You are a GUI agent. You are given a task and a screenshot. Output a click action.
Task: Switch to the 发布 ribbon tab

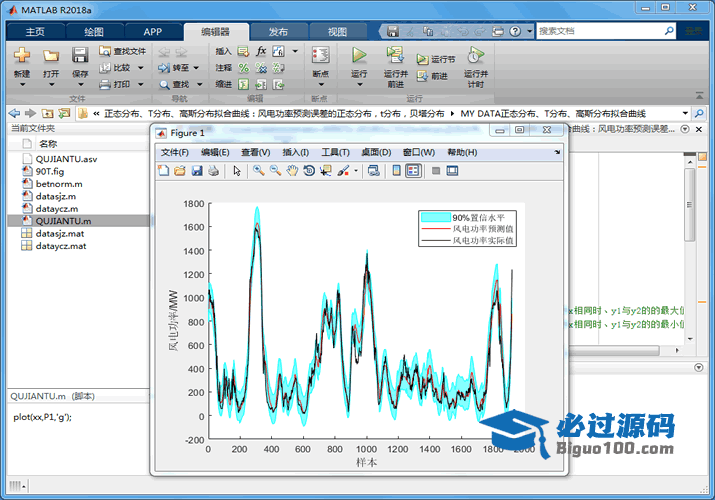[277, 31]
